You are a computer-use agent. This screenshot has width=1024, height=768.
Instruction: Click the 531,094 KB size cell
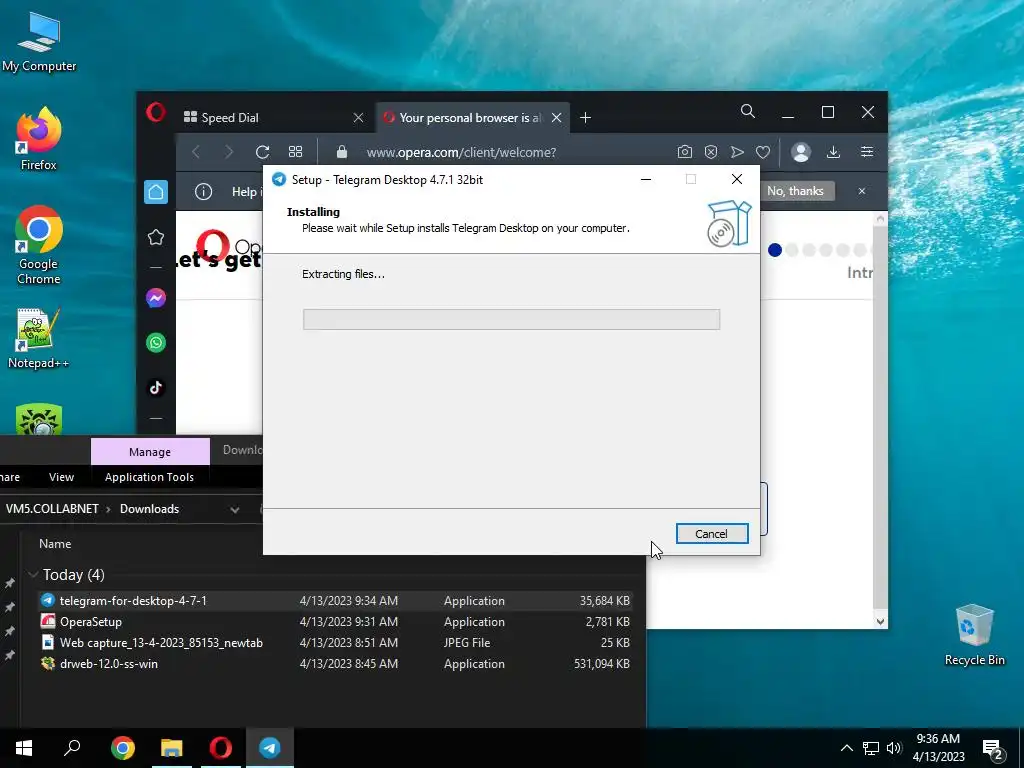(602, 664)
